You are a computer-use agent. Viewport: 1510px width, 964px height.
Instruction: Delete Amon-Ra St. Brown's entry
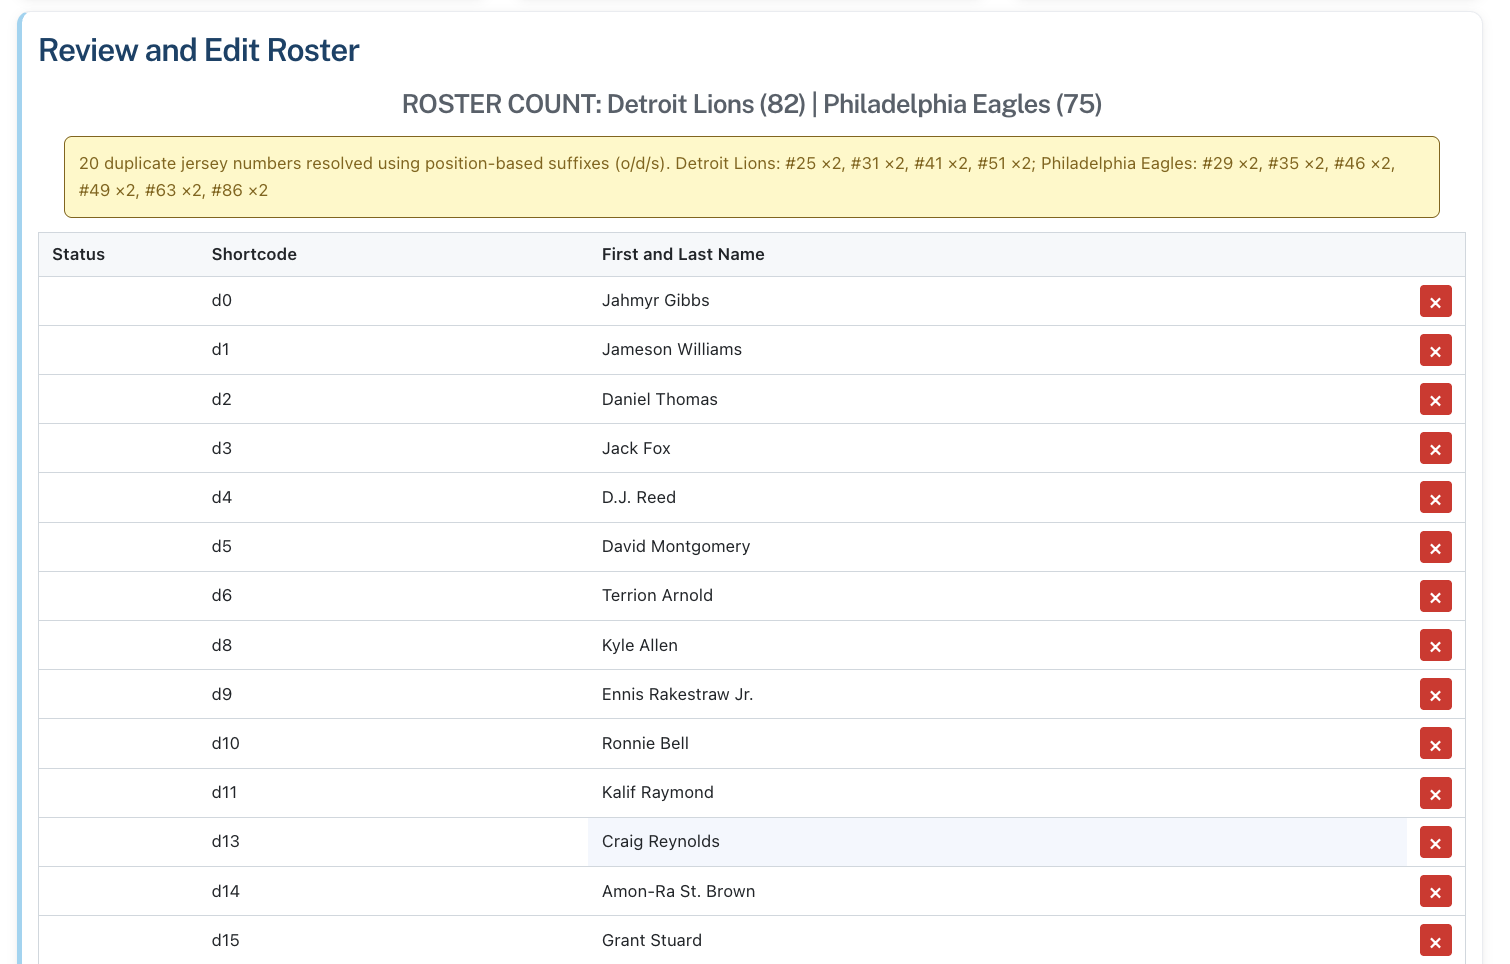pos(1435,891)
